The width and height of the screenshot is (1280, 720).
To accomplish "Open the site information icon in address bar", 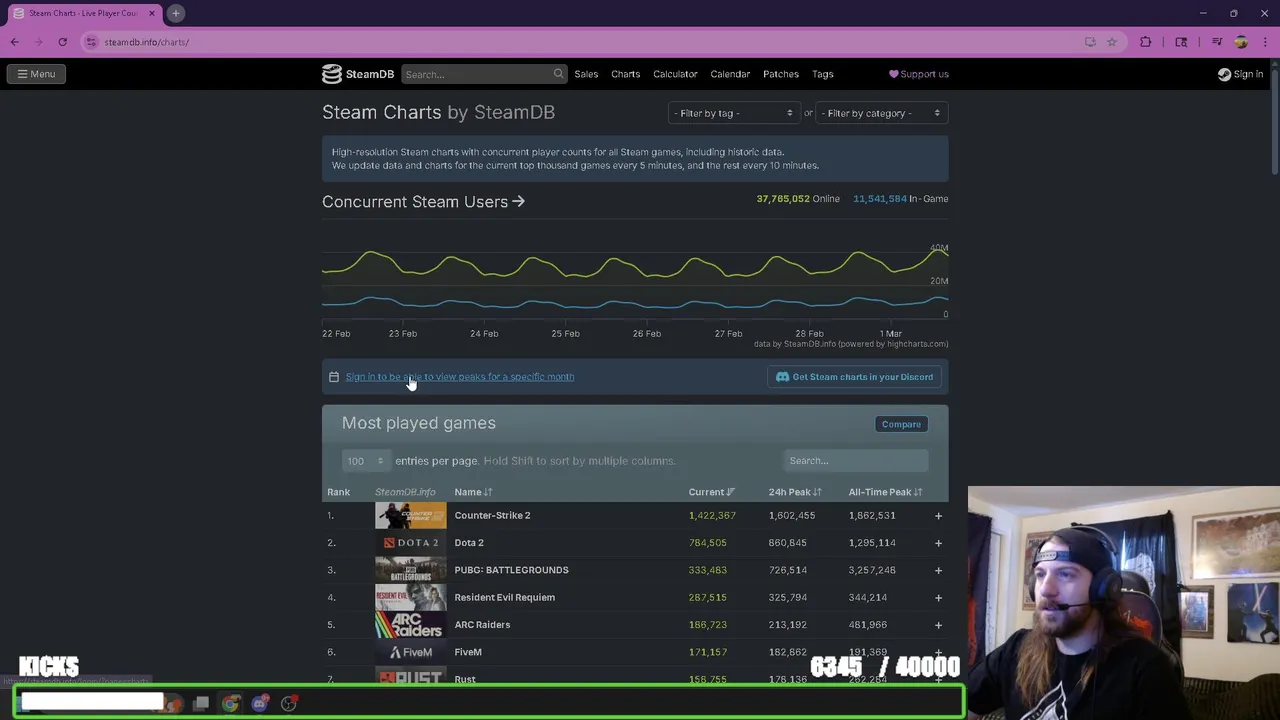I will 91,42.
